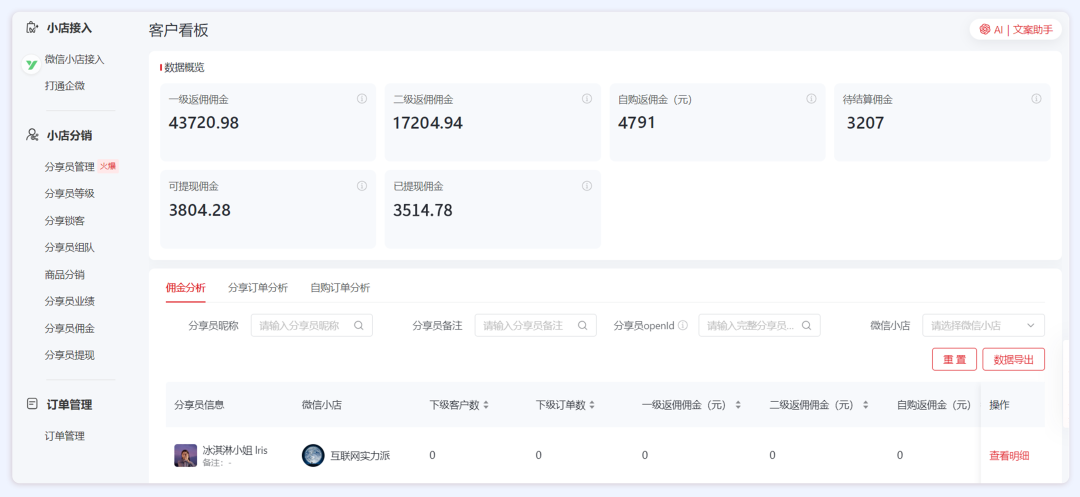
Task: Click the value 3514.78
Action: (423, 210)
